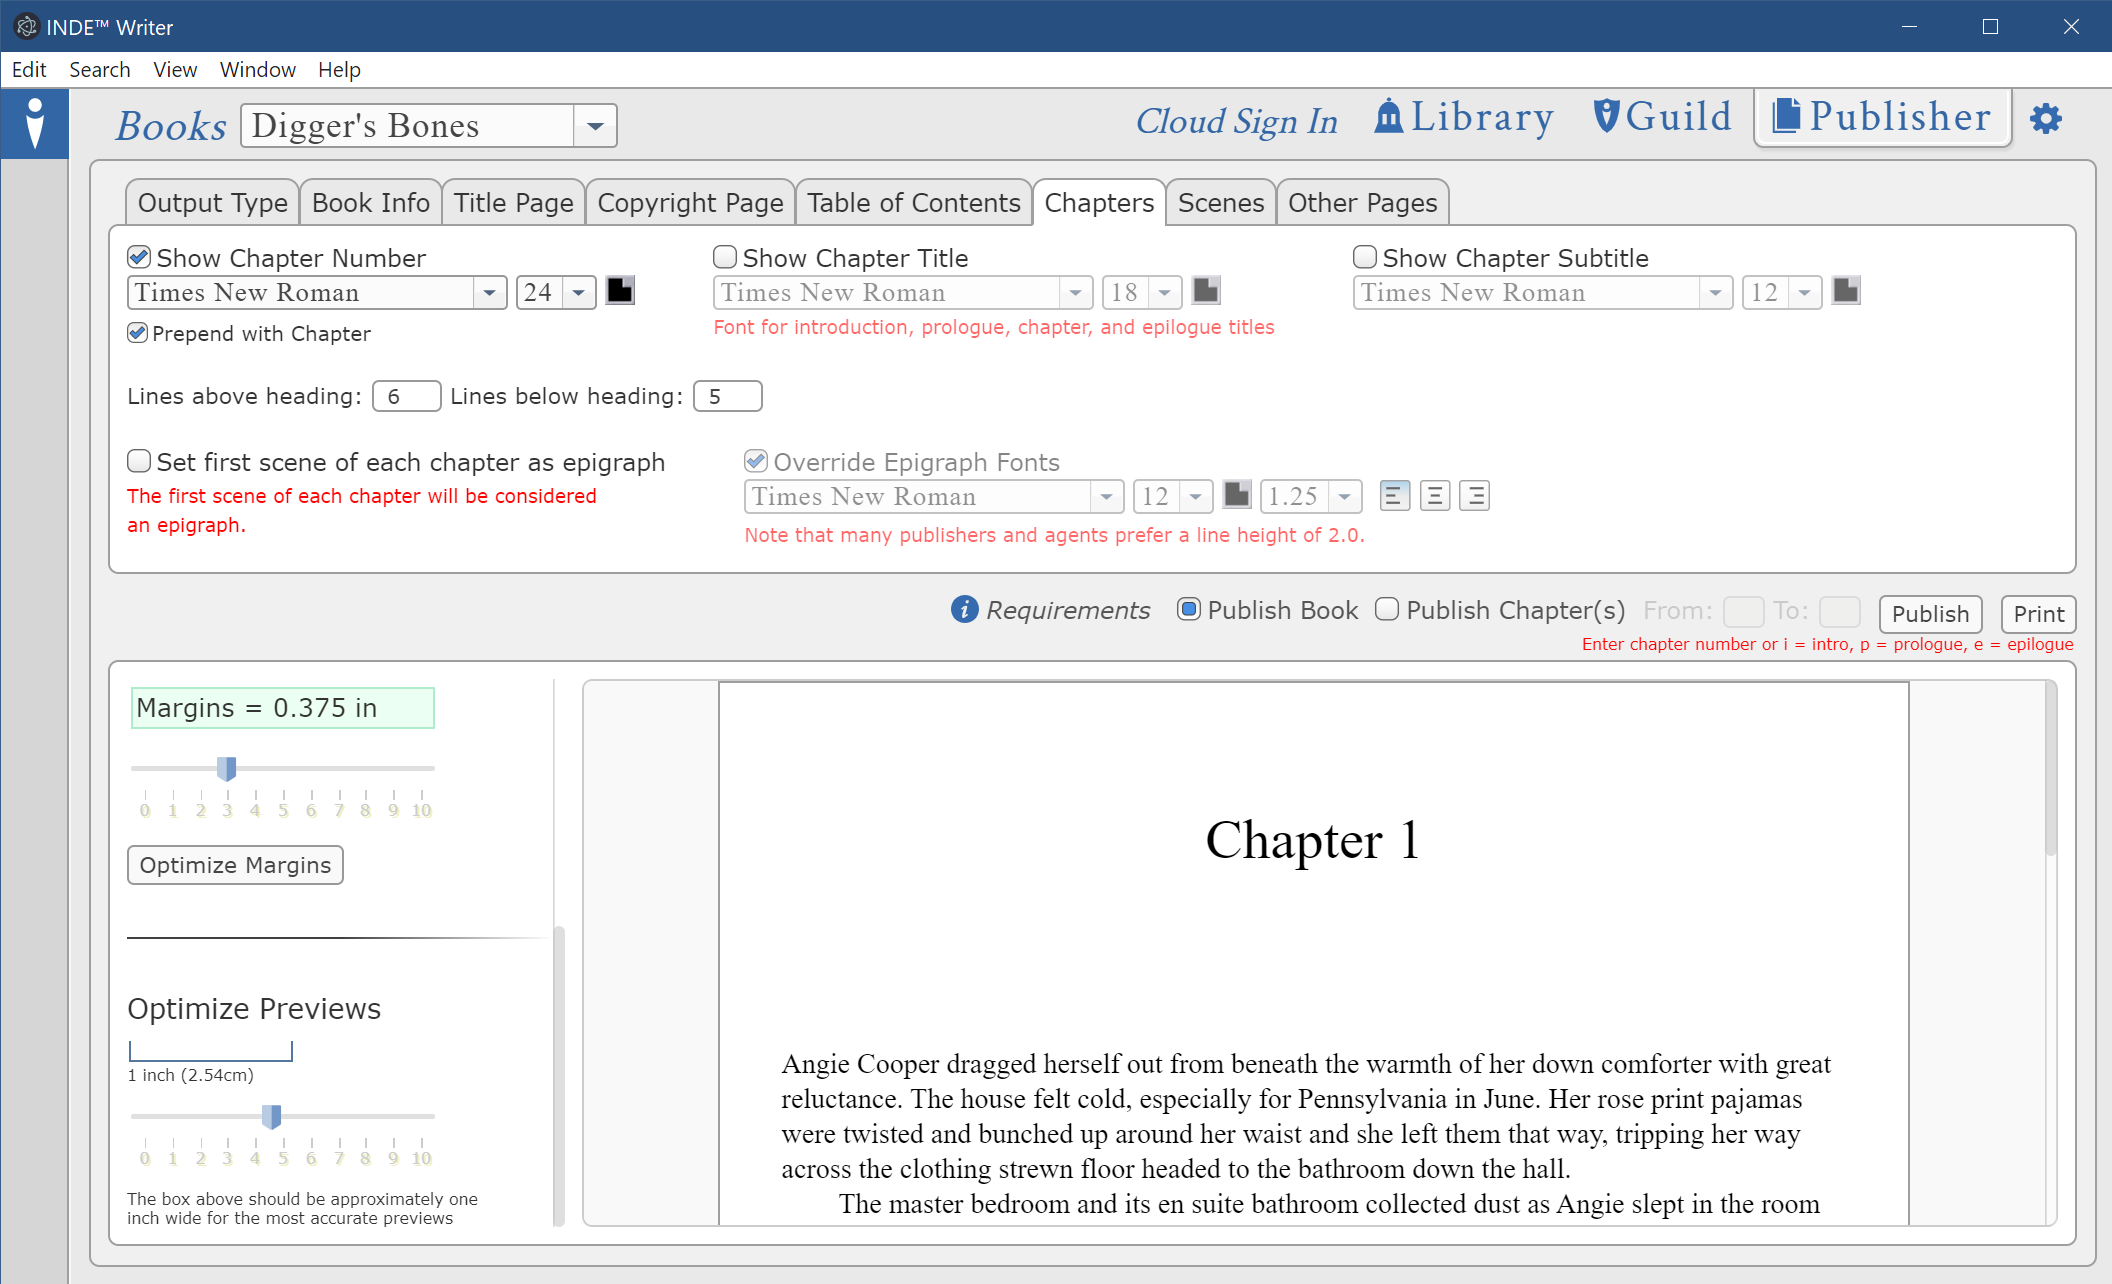Enable Show Chapter Title checkbox
The width and height of the screenshot is (2112, 1284).
725,258
